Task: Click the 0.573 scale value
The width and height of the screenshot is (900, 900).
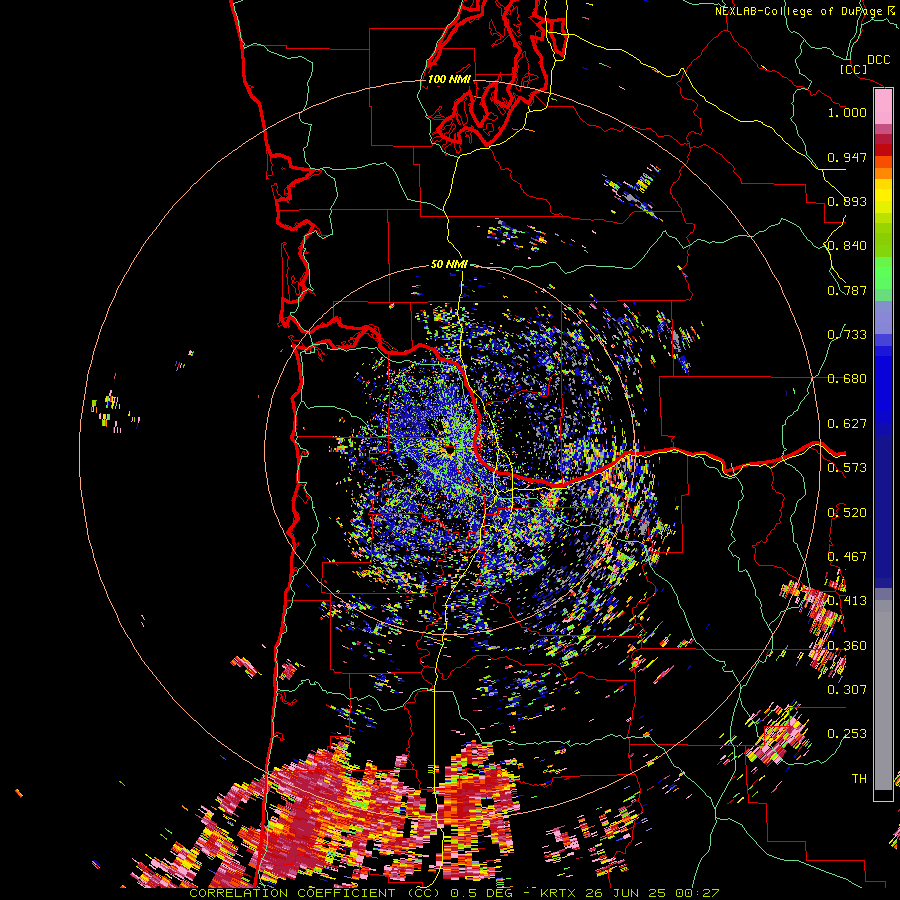Action: coord(847,468)
